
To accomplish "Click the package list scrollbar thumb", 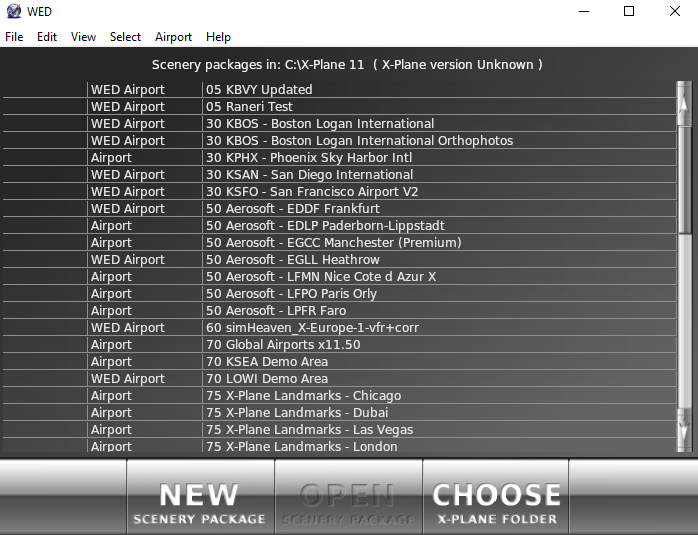I will pos(684,179).
